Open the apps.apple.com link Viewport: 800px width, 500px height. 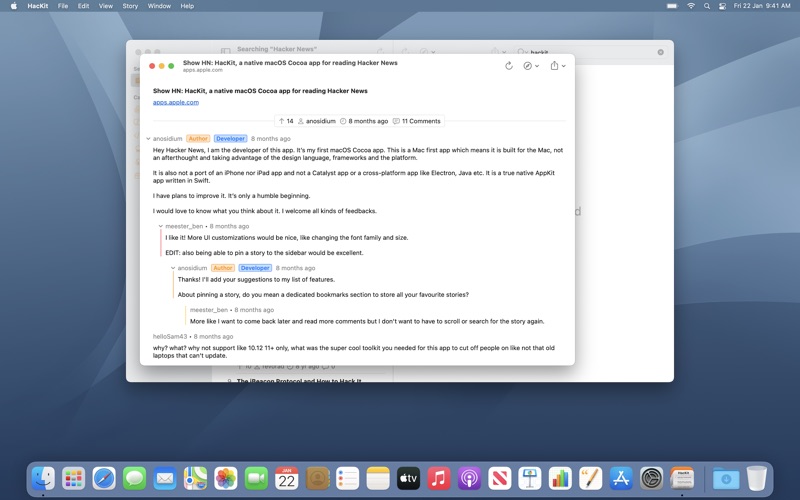pyautogui.click(x=176, y=102)
